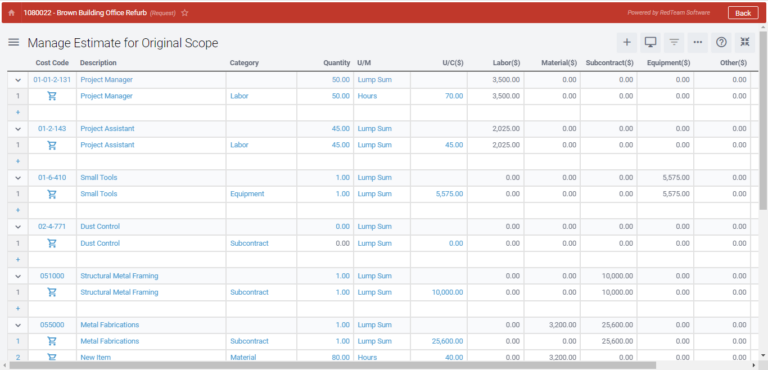Viewport: 768px width, 370px height.
Task: Collapse the 055000 Metal Fabrications group
Action: coord(18,325)
